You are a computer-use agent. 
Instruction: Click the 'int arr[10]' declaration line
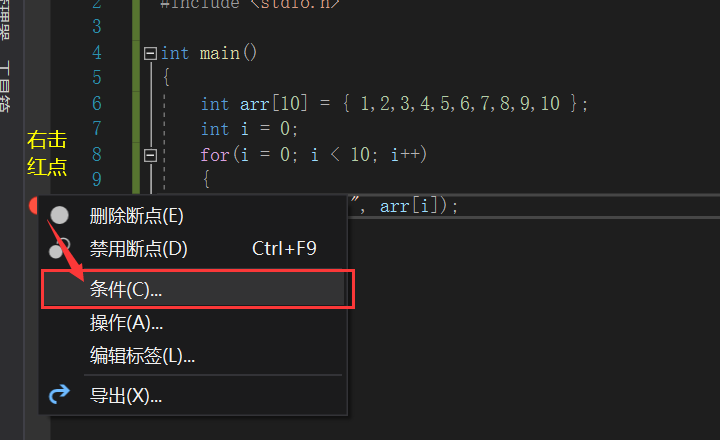tap(394, 104)
